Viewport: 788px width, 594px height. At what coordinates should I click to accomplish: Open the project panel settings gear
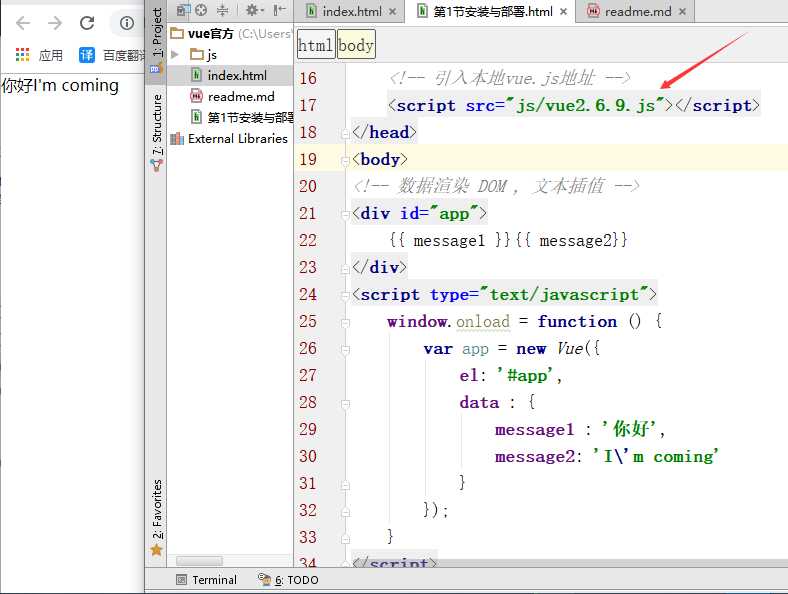point(253,10)
